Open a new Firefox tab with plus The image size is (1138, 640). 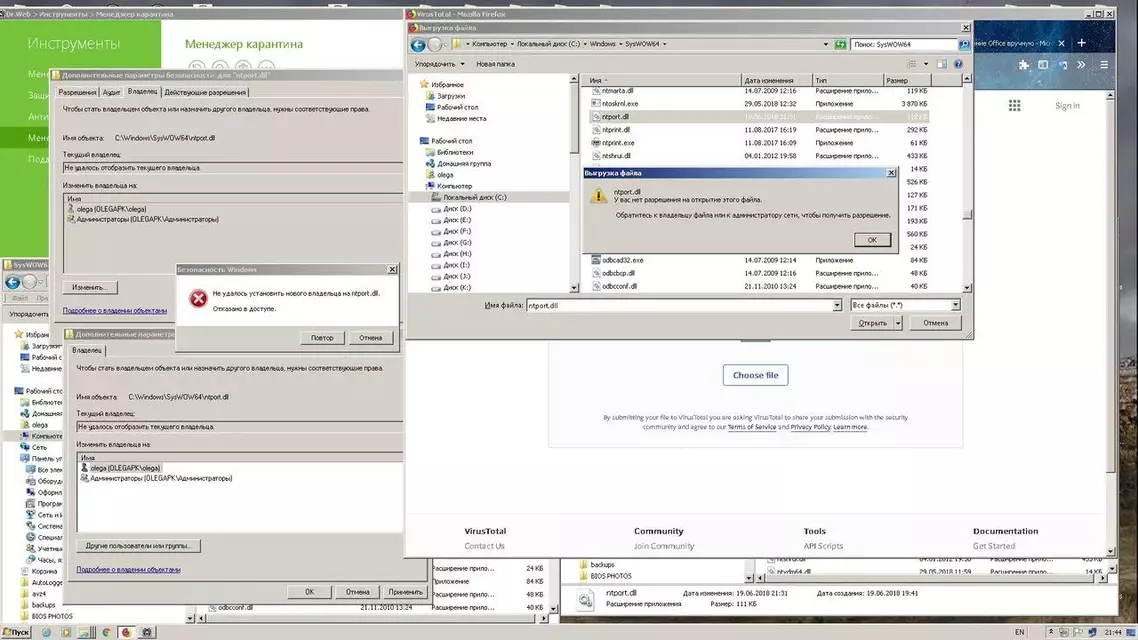1081,43
